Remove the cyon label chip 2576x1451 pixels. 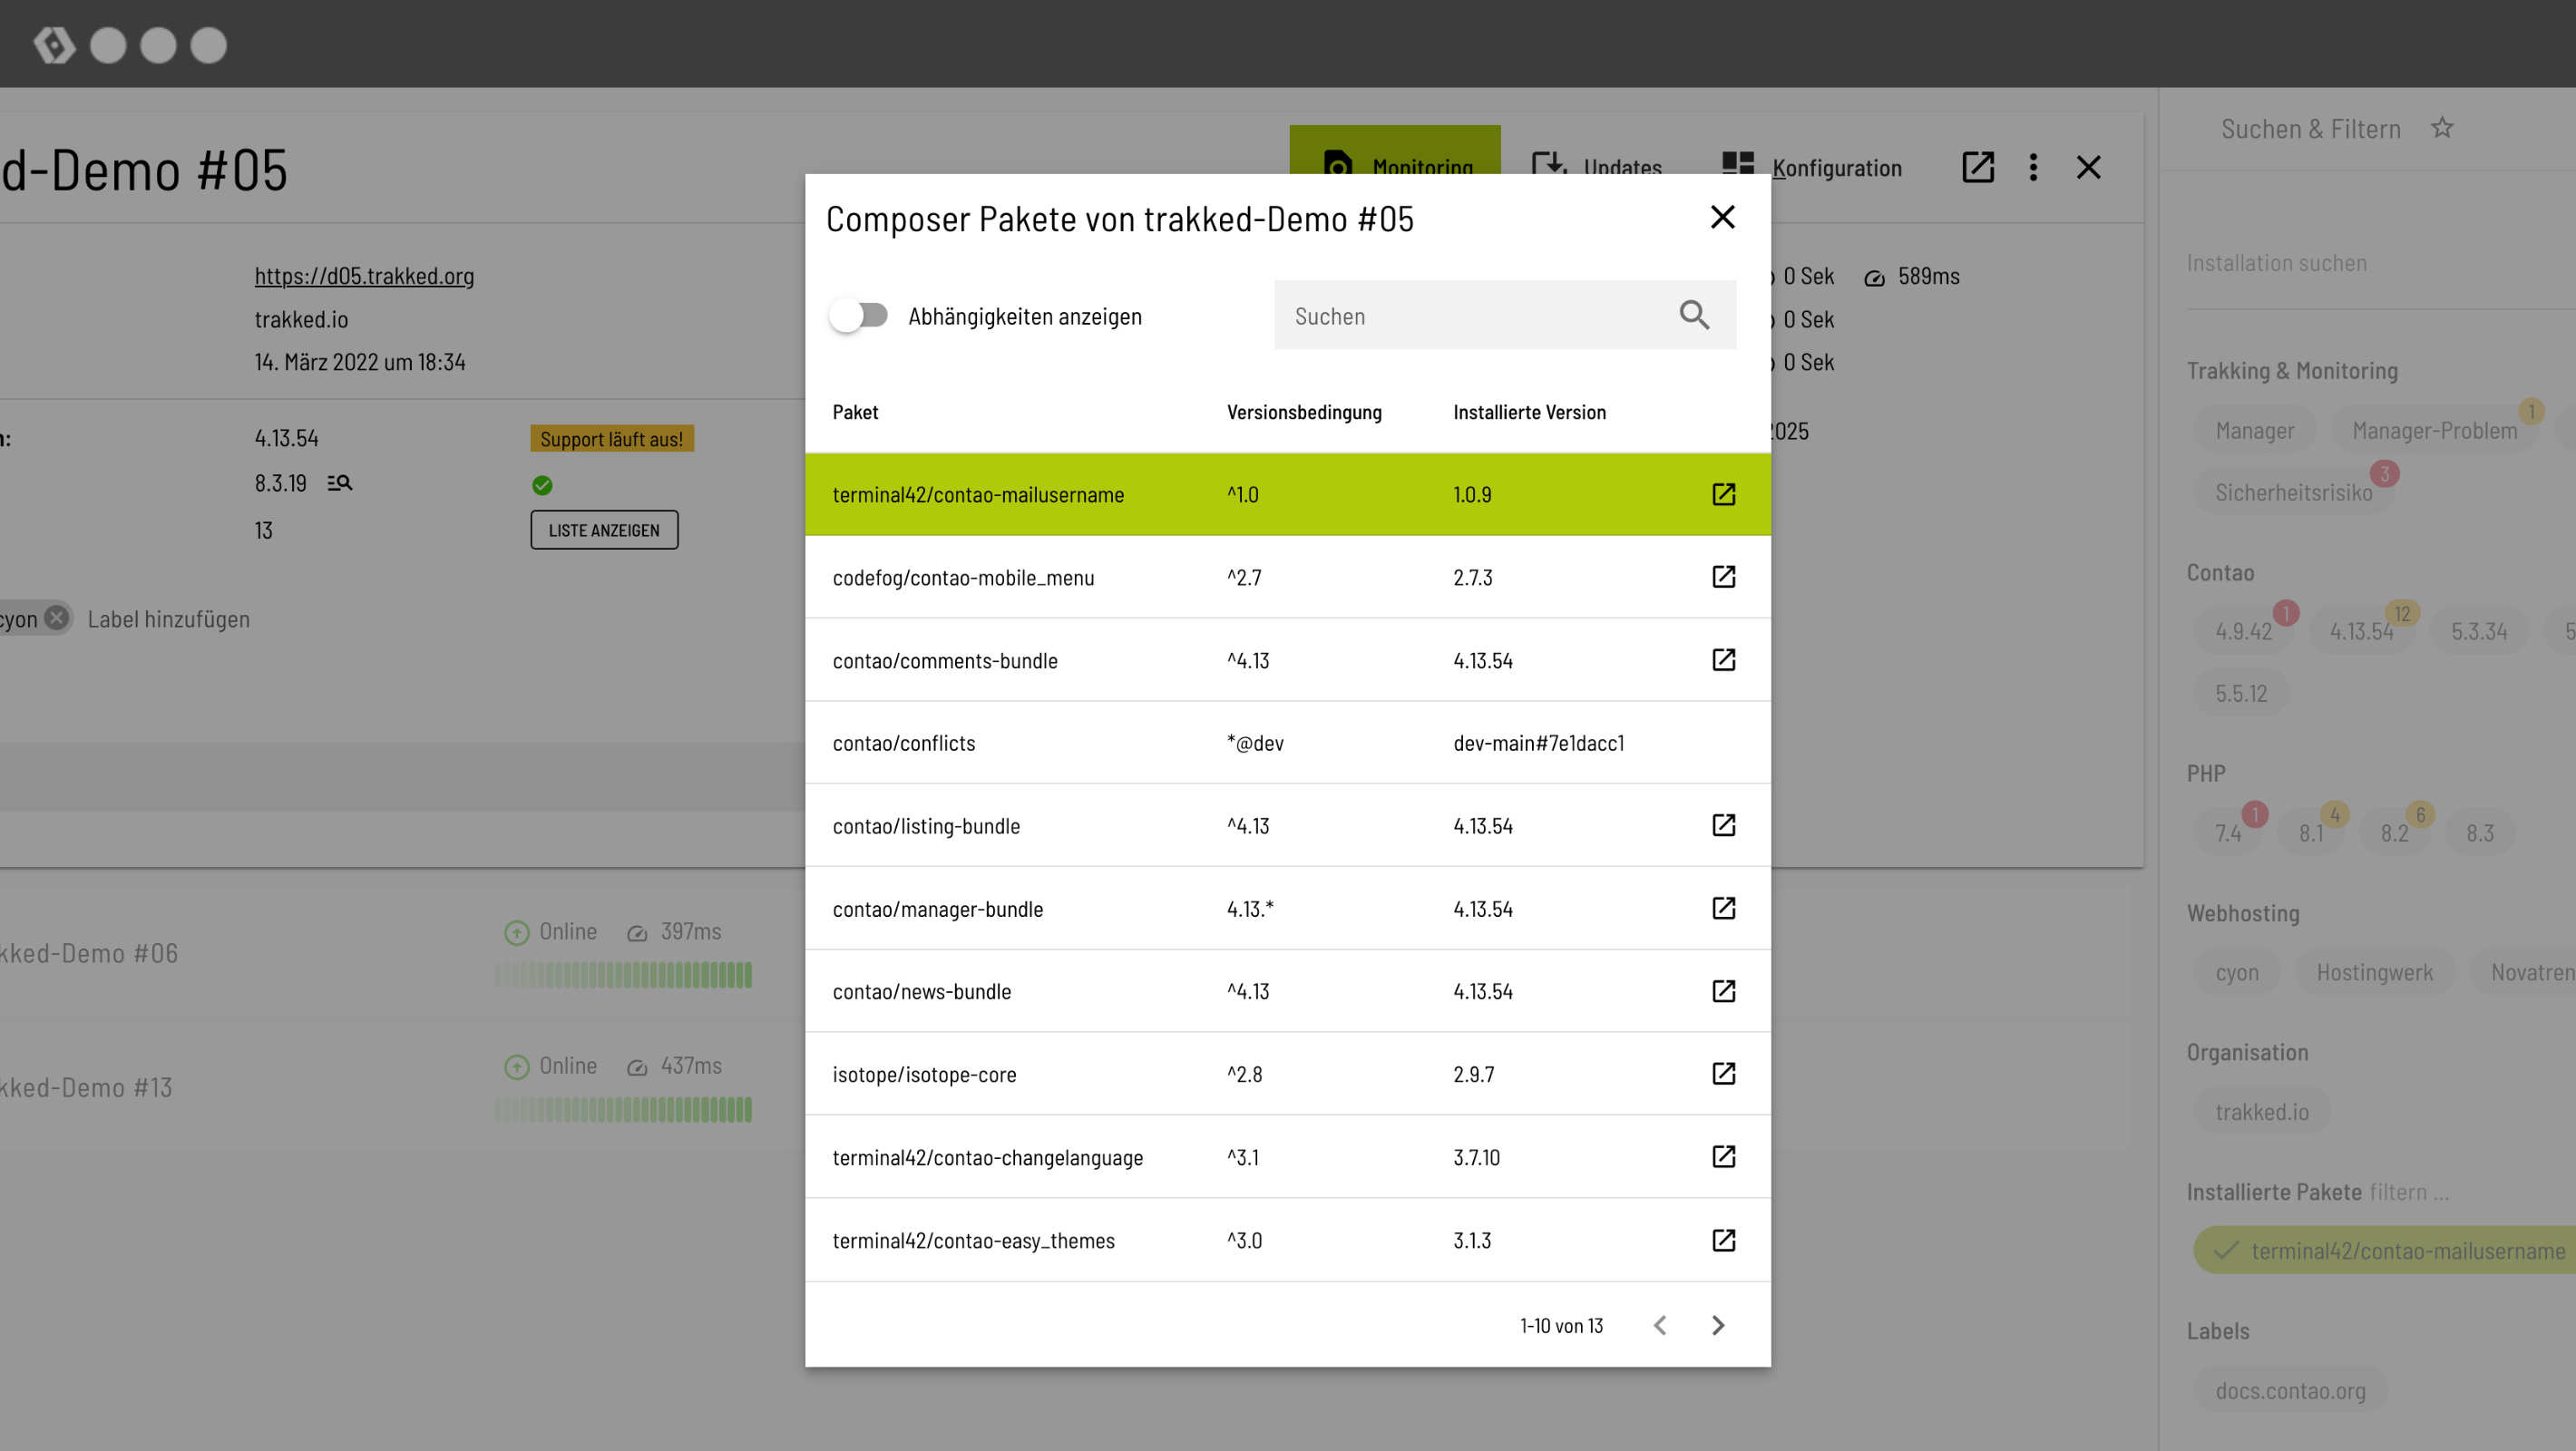[57, 619]
